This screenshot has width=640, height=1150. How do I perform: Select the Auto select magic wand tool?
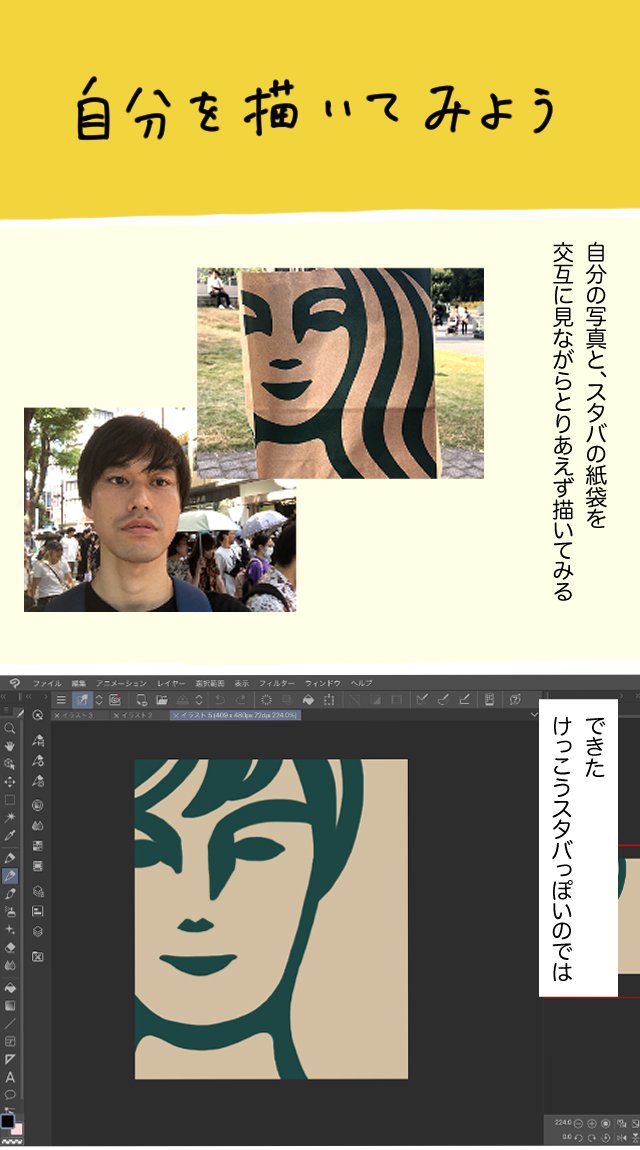click(10, 817)
